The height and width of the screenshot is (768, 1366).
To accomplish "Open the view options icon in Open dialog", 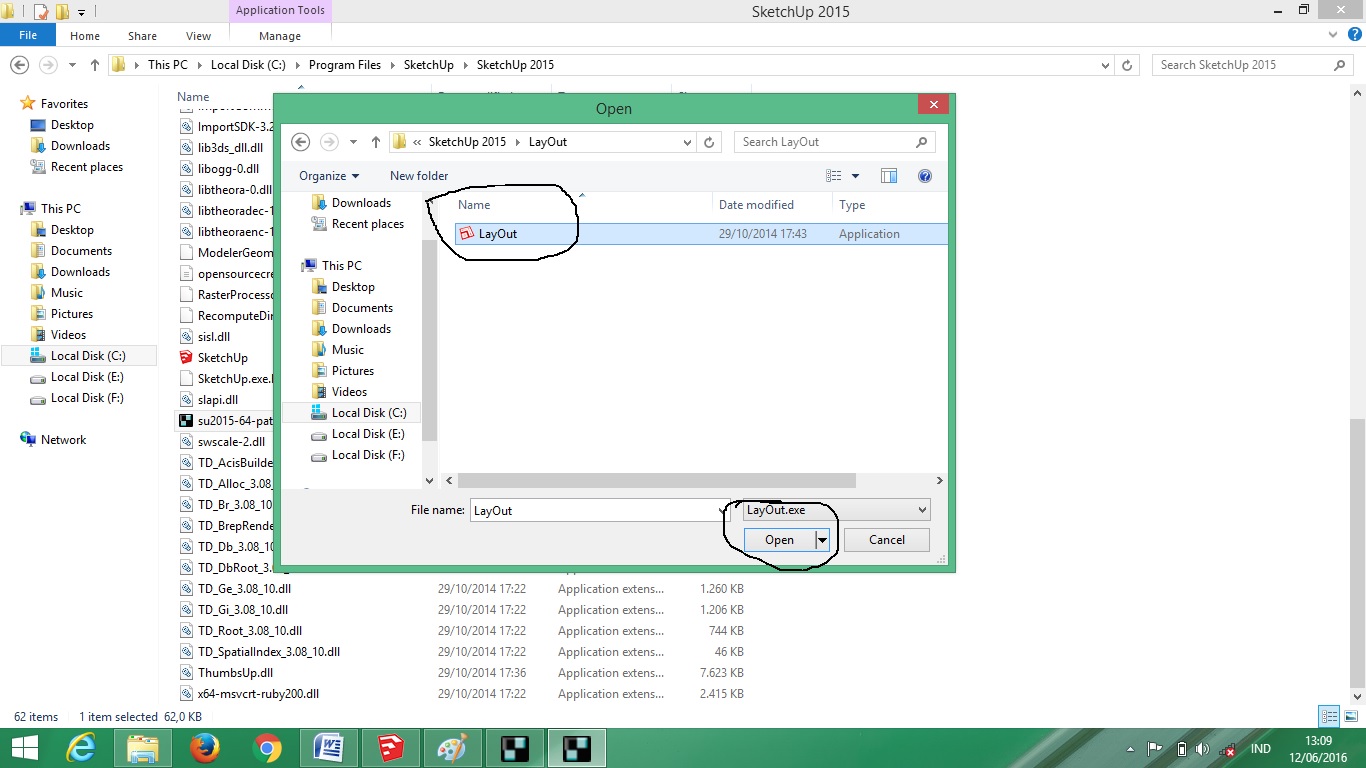I will click(834, 176).
